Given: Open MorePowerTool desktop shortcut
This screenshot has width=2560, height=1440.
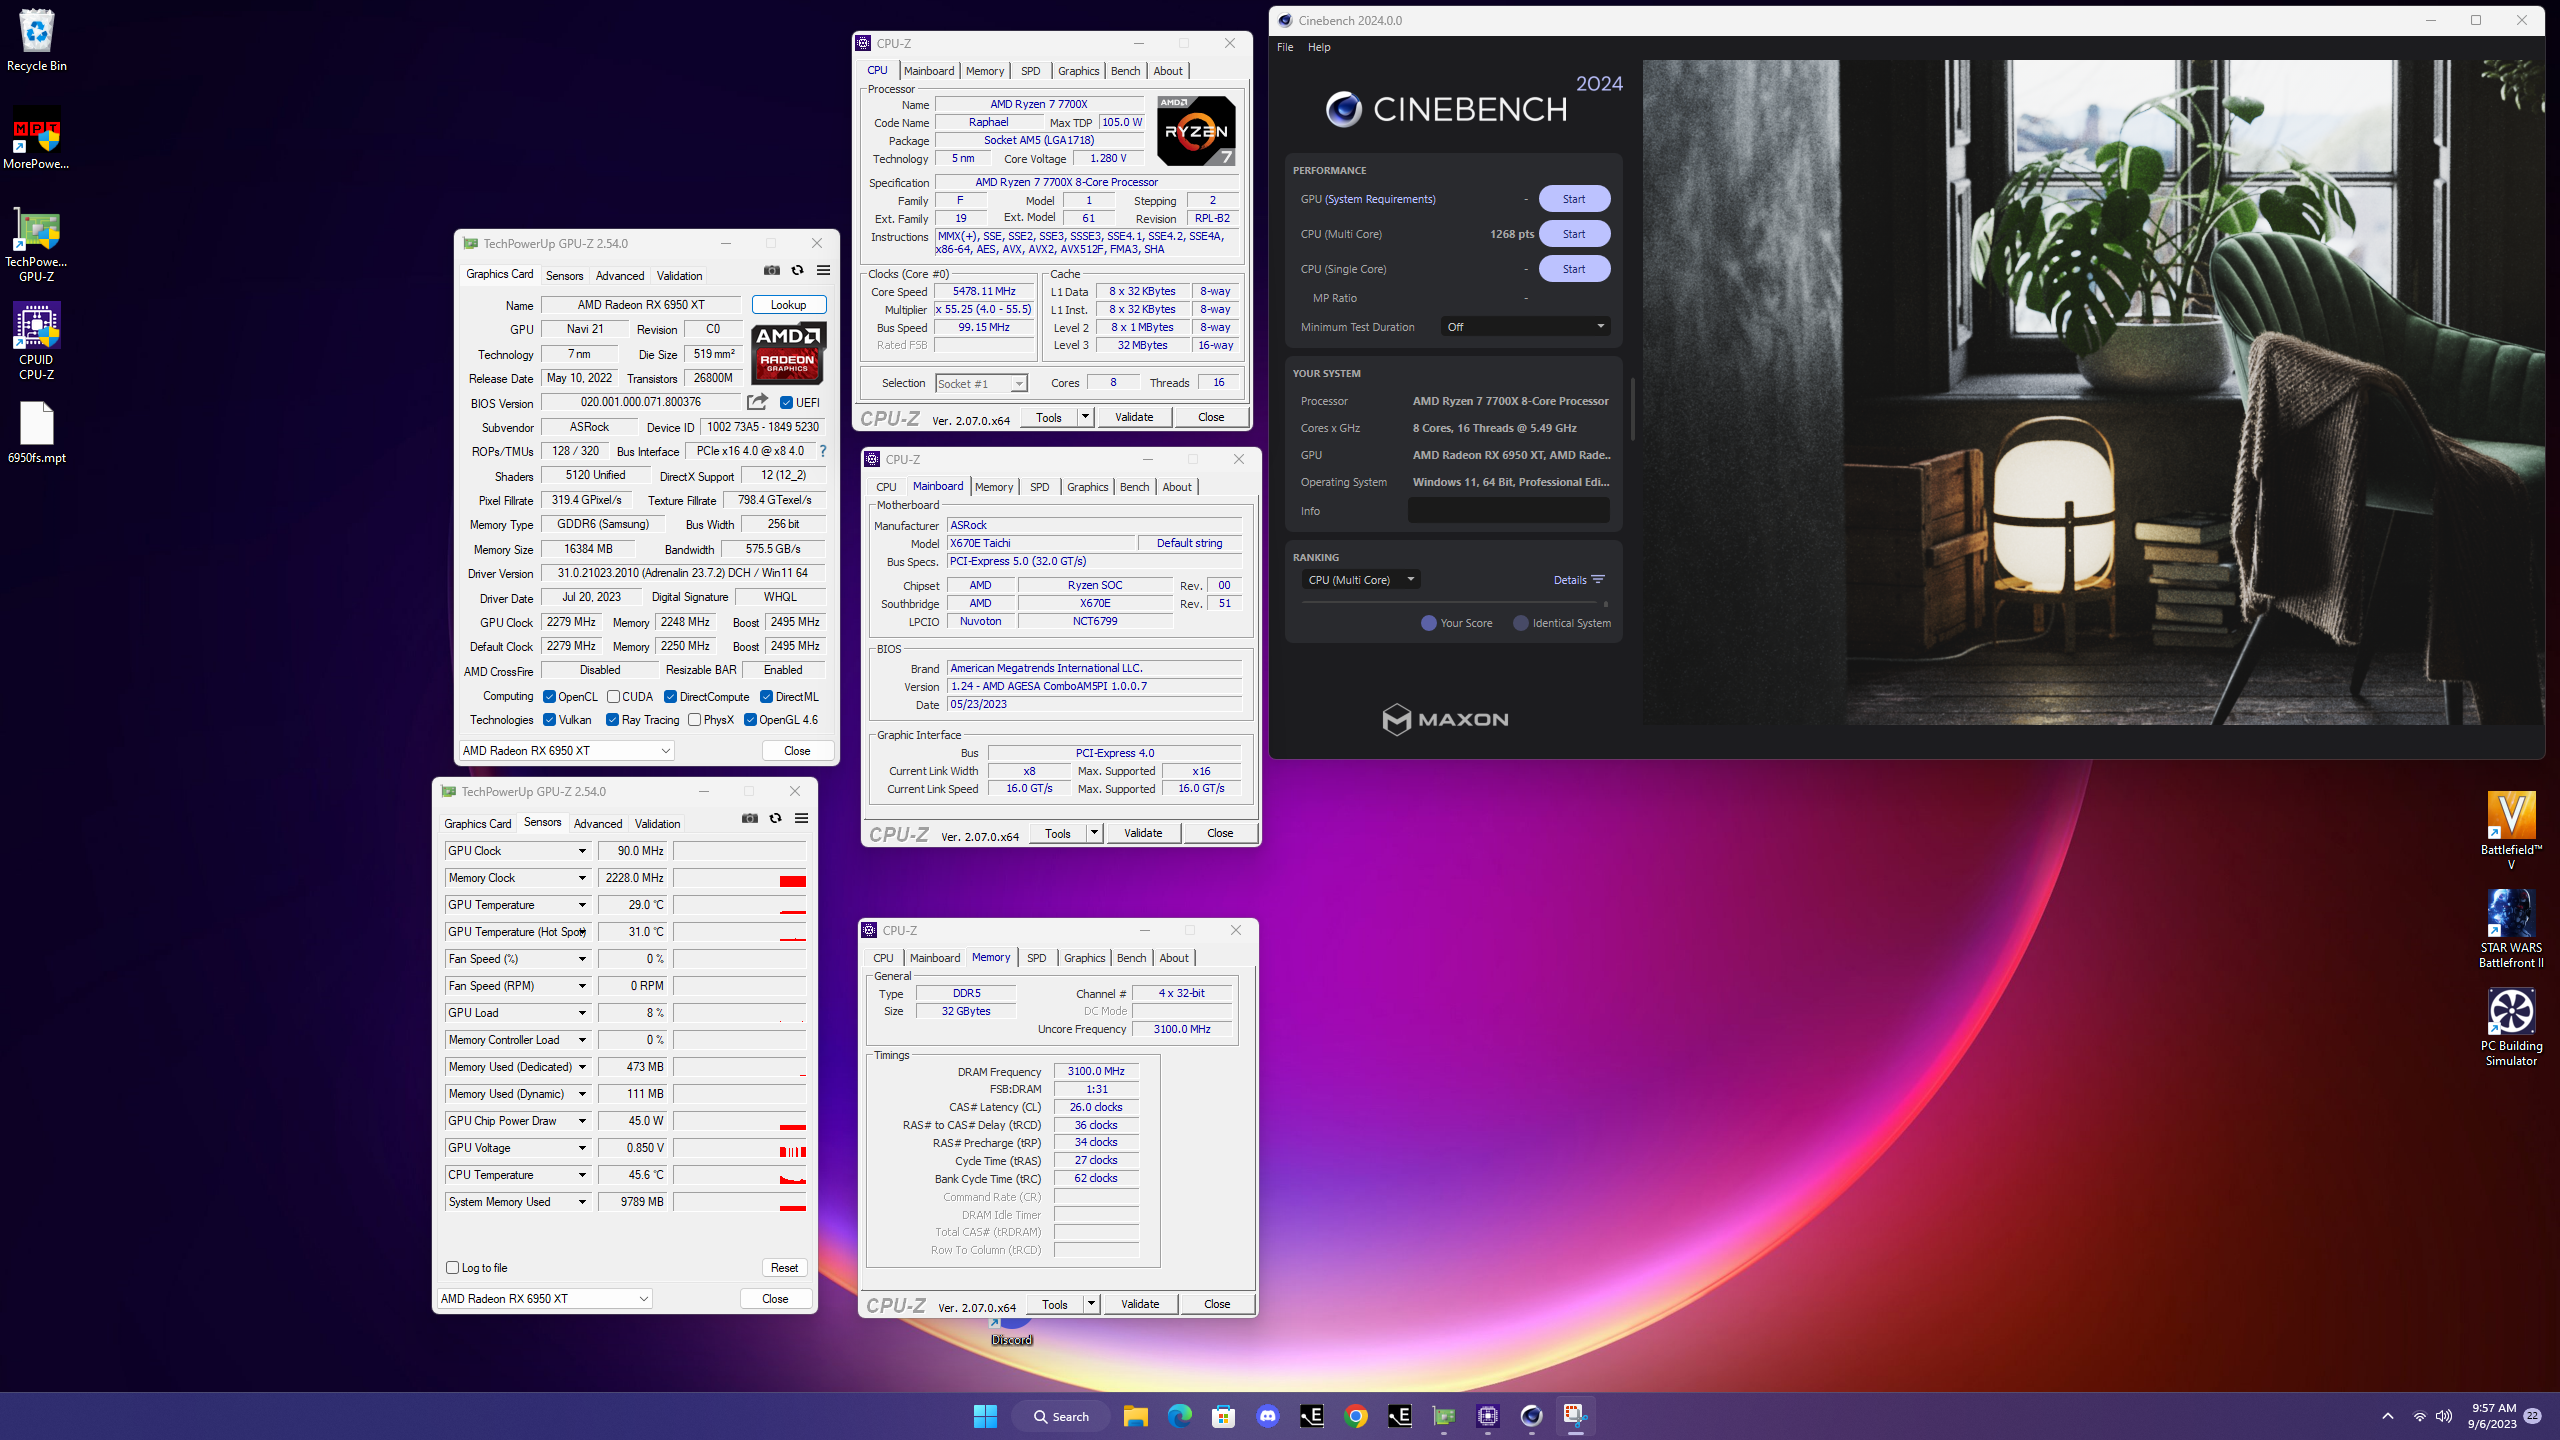Looking at the screenshot, I should point(37,140).
